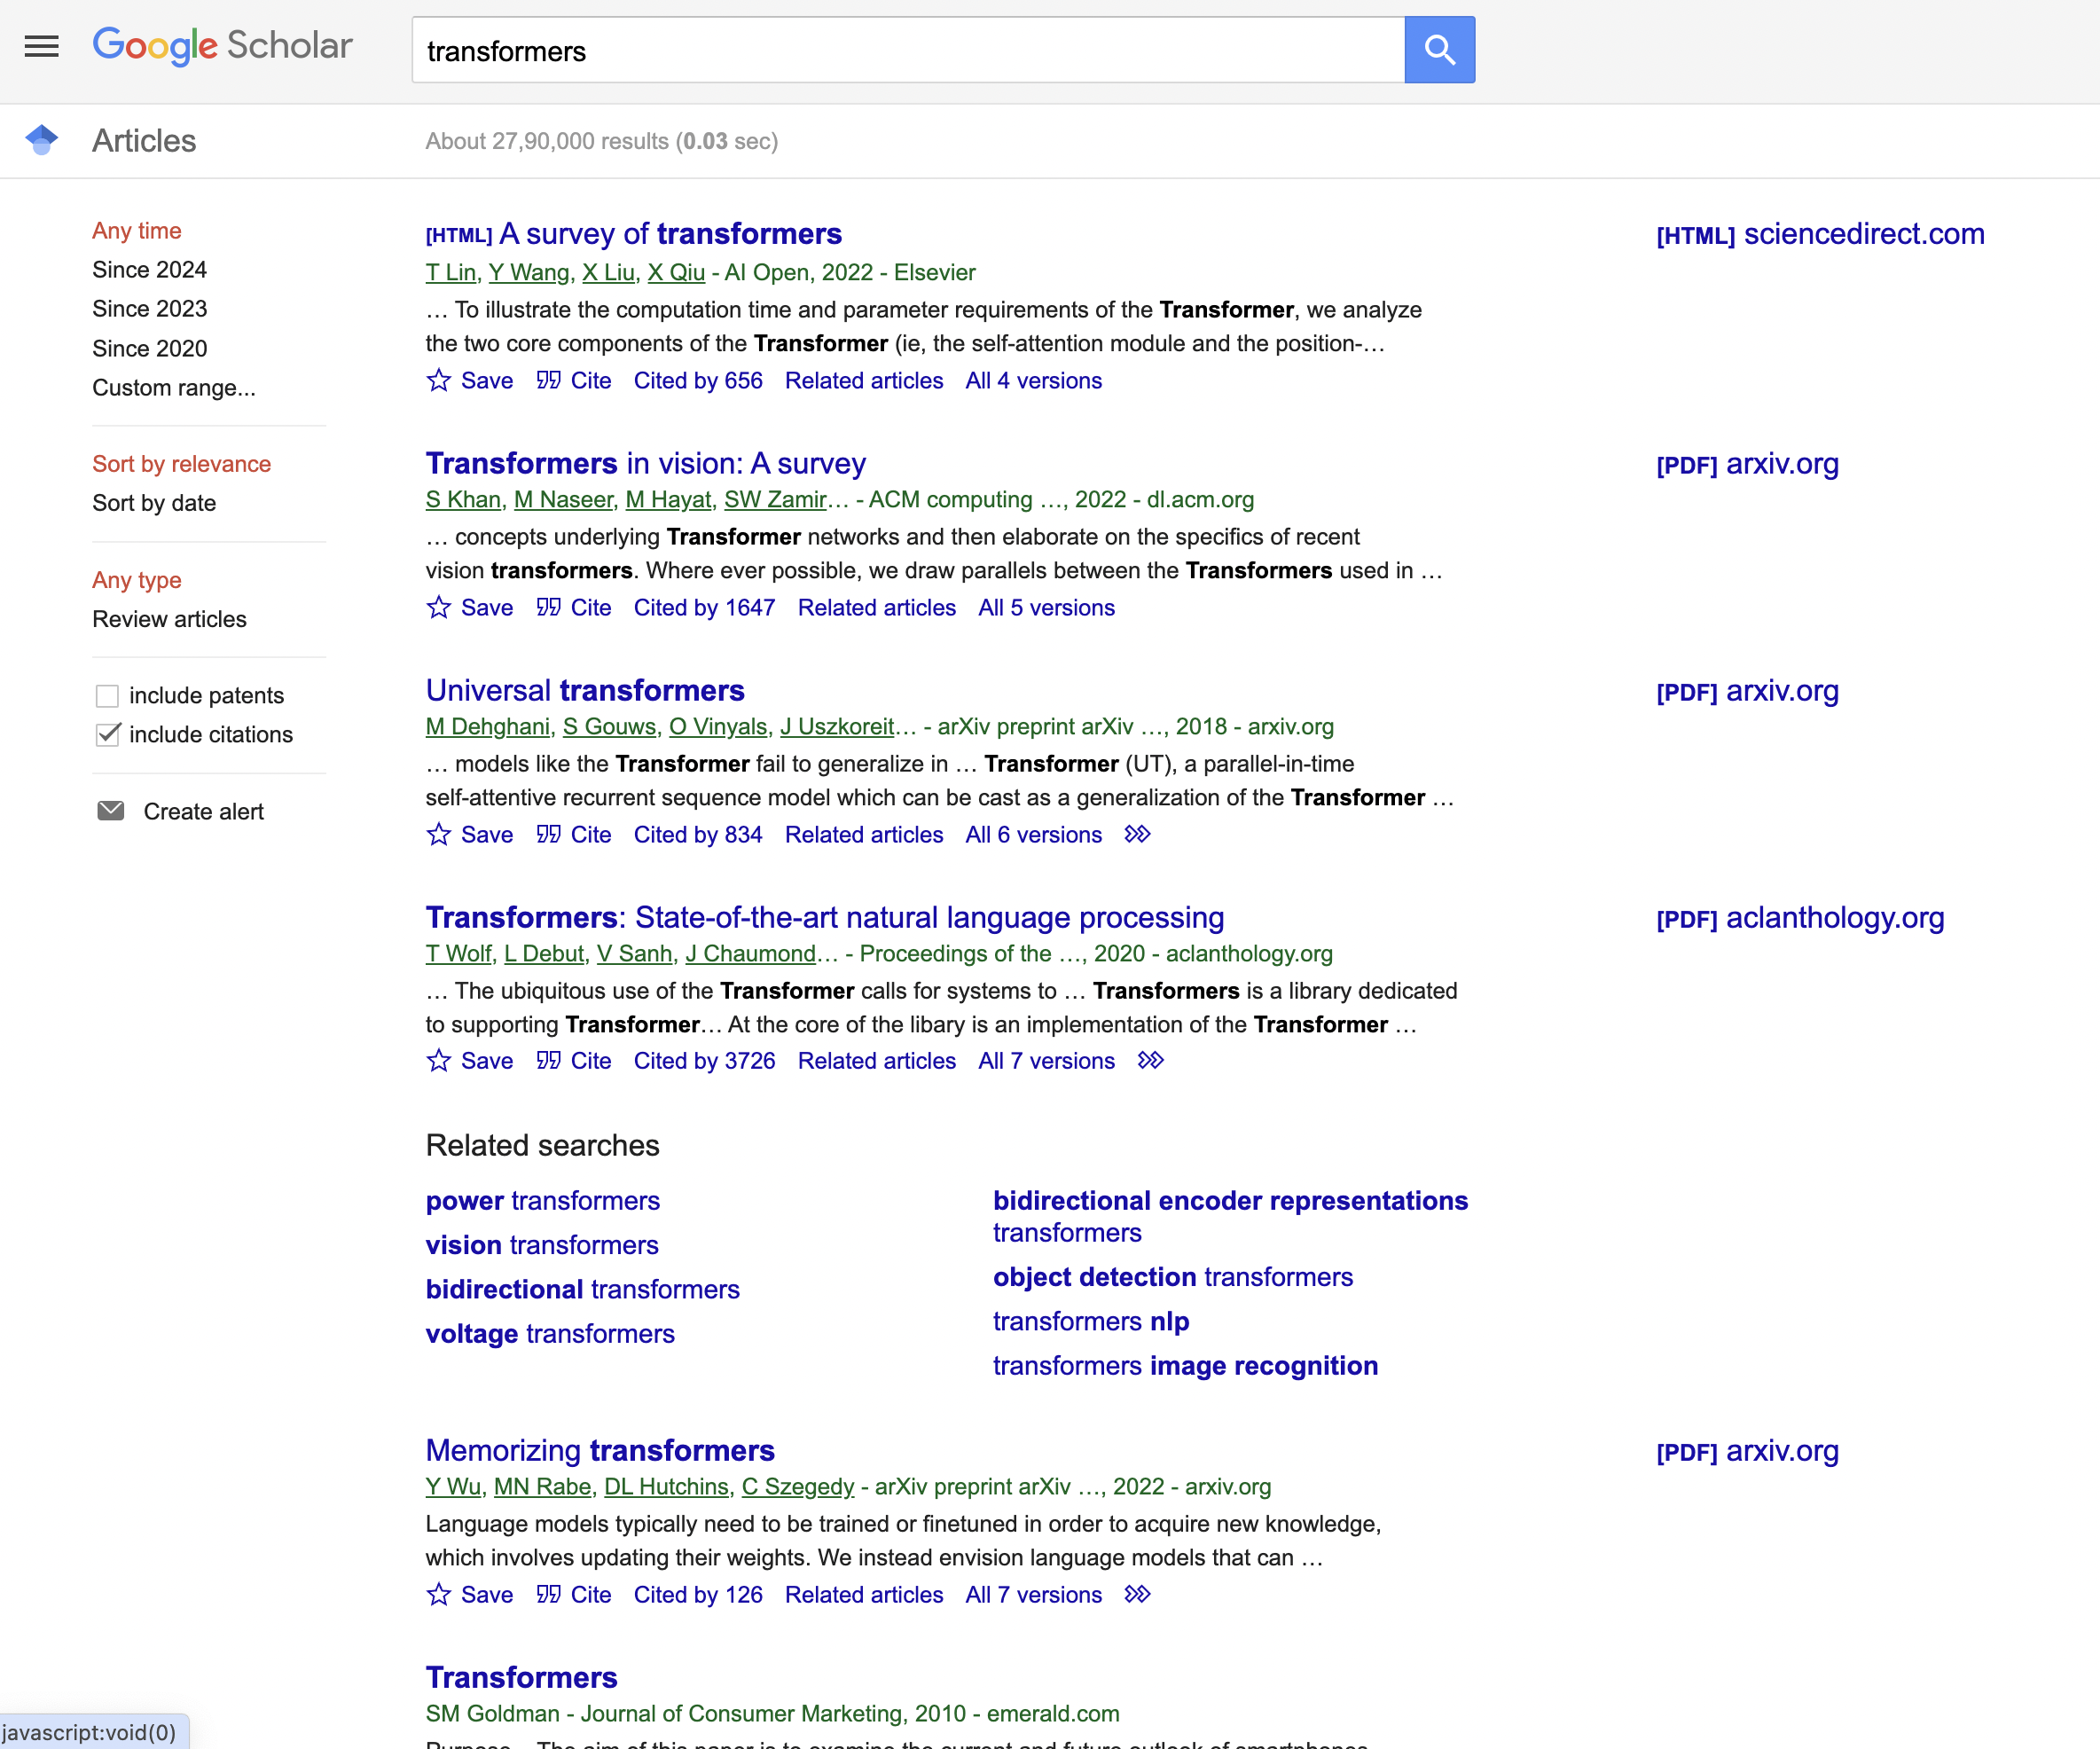Open 'Universal transformers' title link
The height and width of the screenshot is (1749, 2100).
coord(585,691)
